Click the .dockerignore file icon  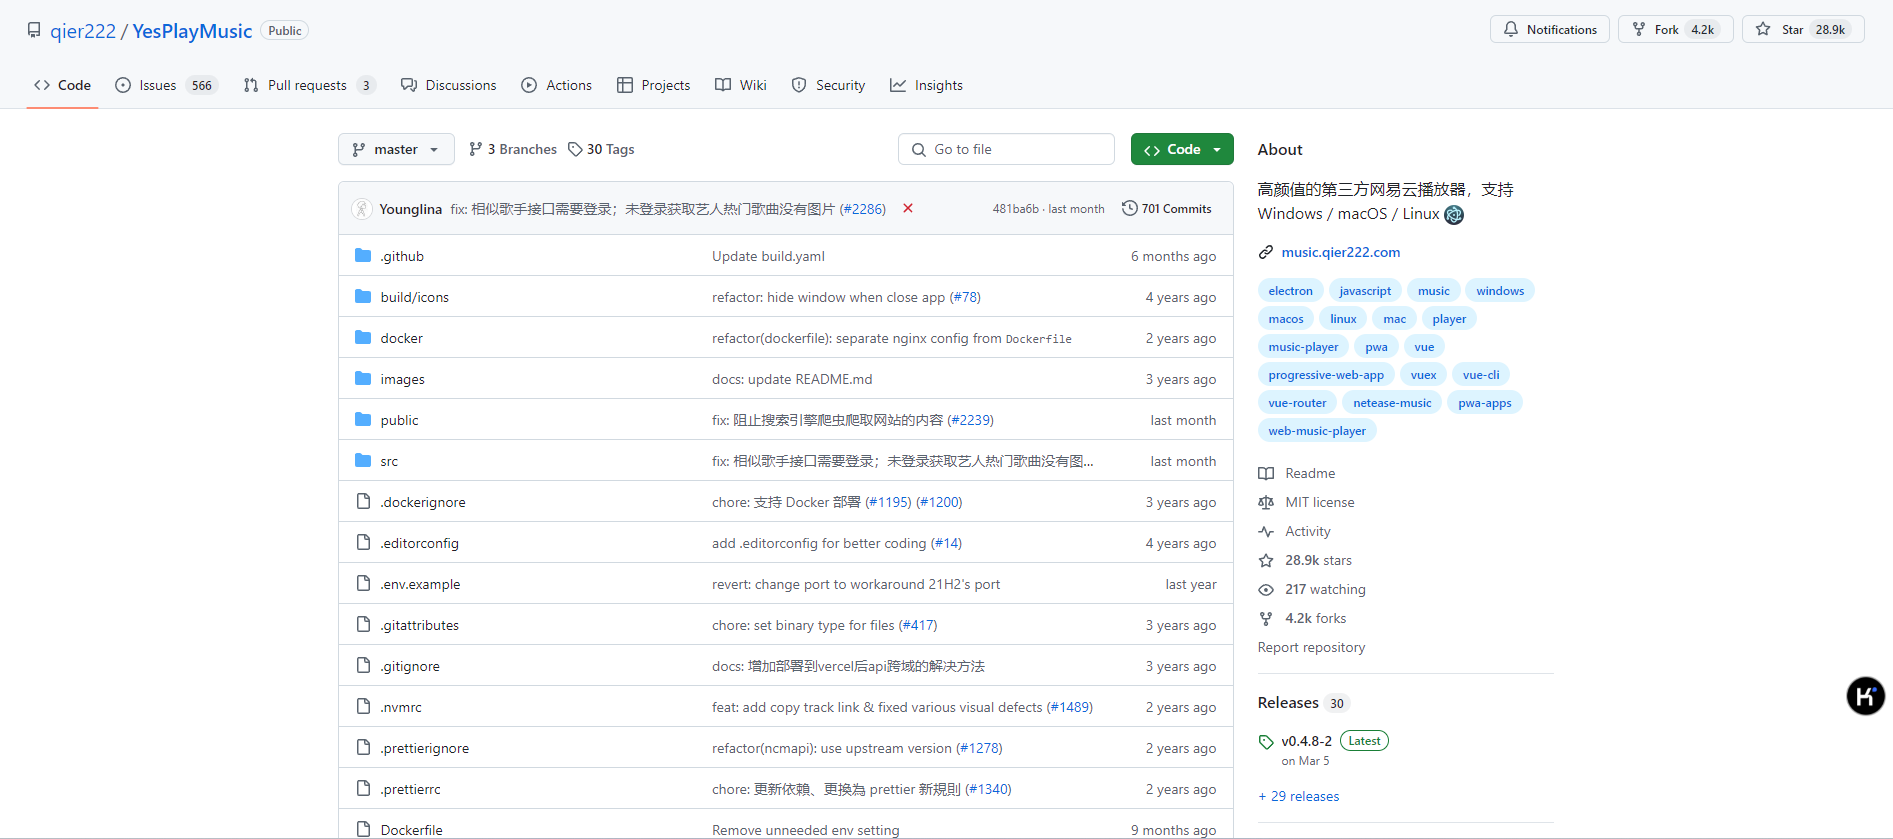(x=363, y=501)
